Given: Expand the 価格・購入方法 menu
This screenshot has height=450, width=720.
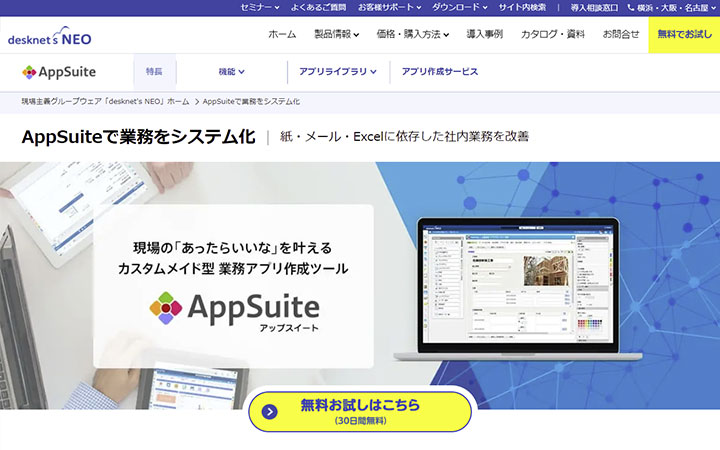Looking at the screenshot, I should [413, 34].
